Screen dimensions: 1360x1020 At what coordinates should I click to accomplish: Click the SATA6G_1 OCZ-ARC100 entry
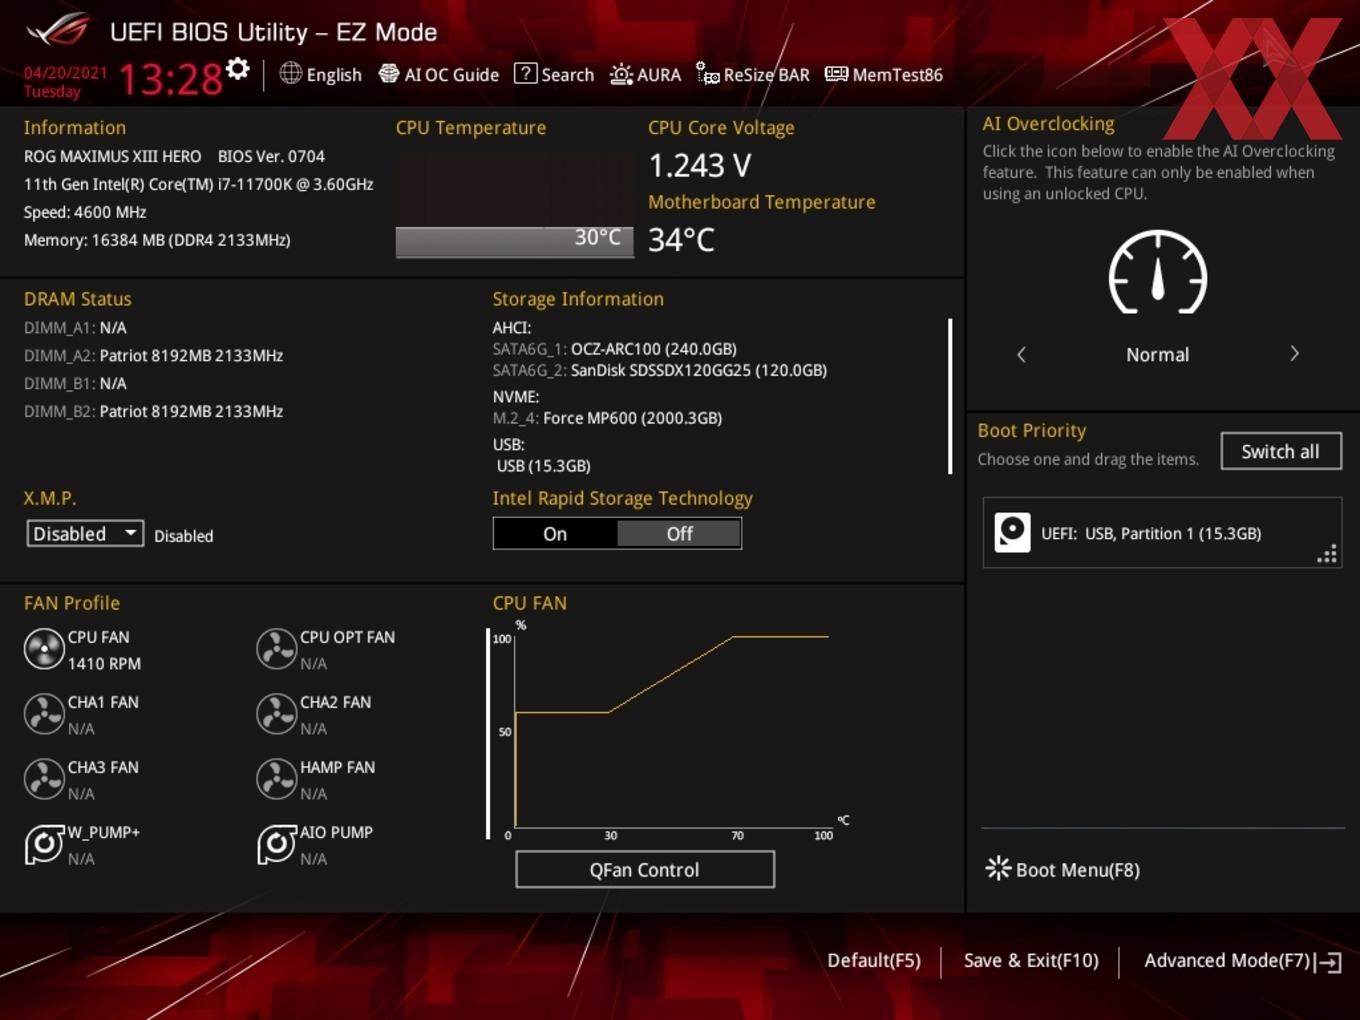pyautogui.click(x=615, y=349)
